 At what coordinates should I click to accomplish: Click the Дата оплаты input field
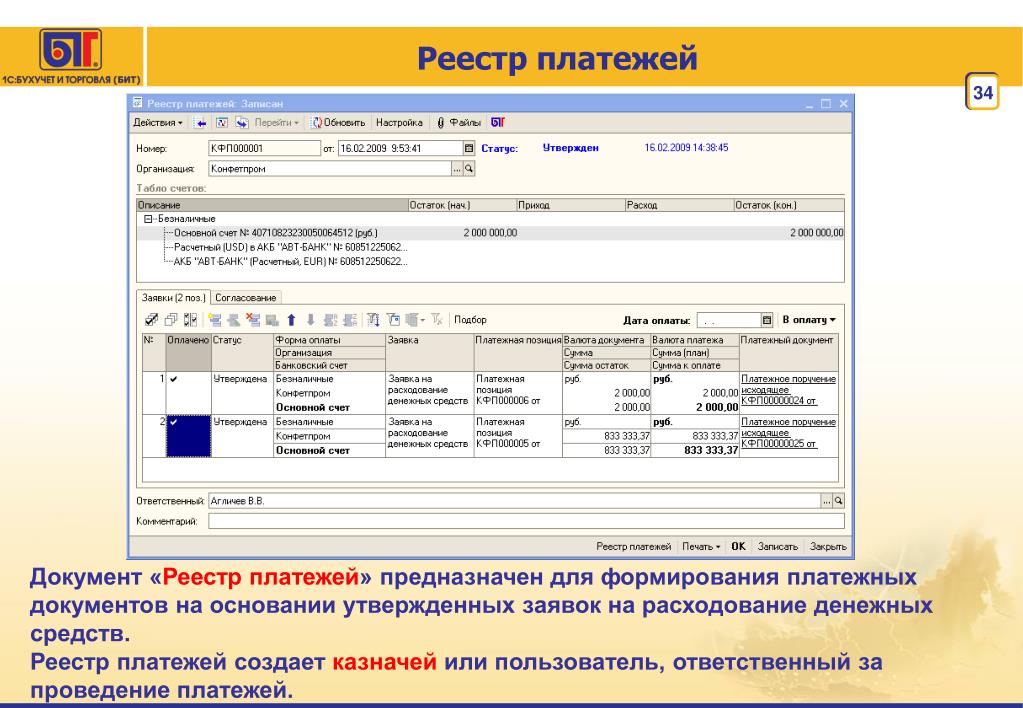click(729, 320)
